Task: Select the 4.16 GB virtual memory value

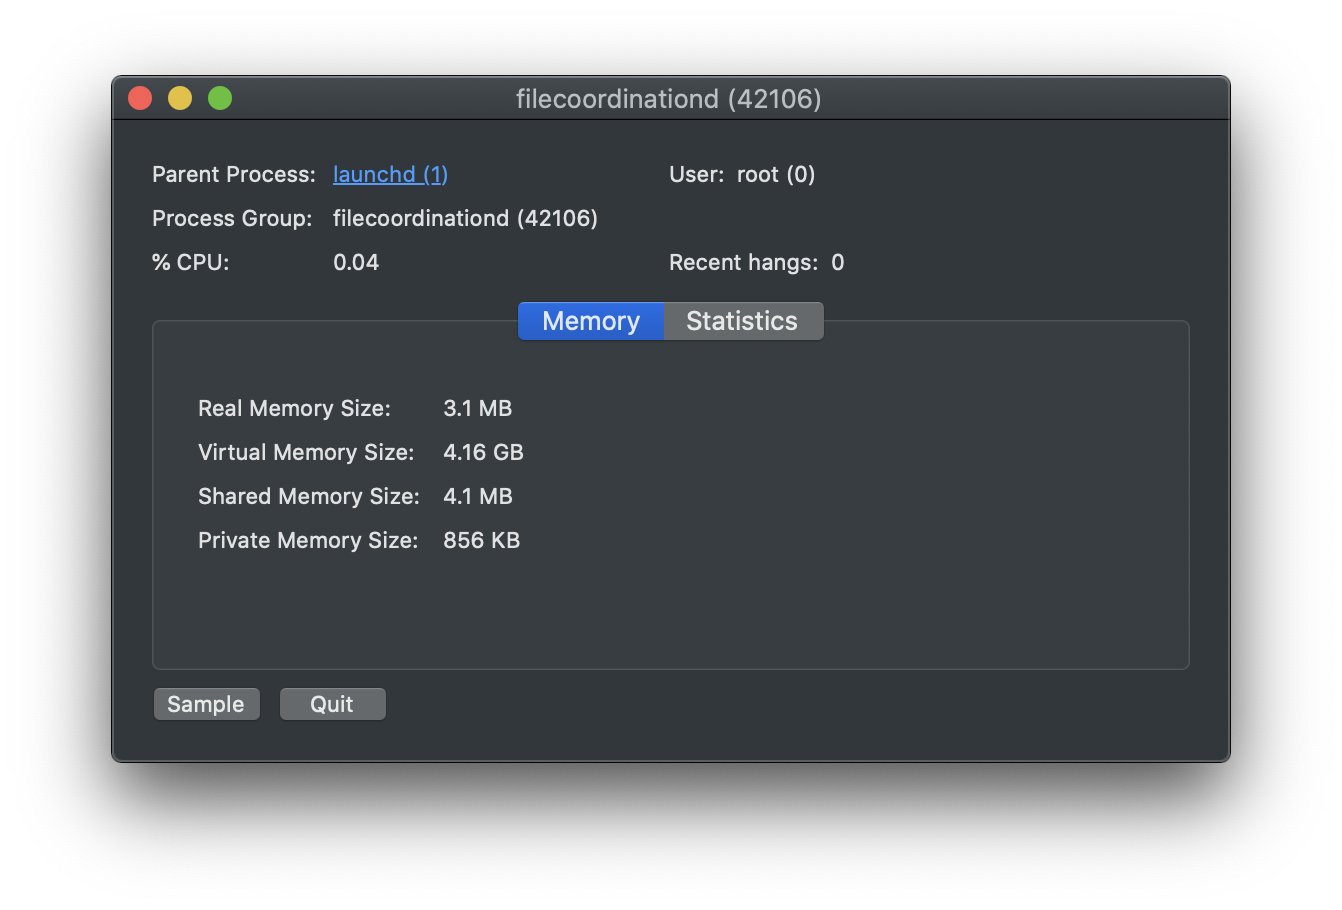Action: 484,452
